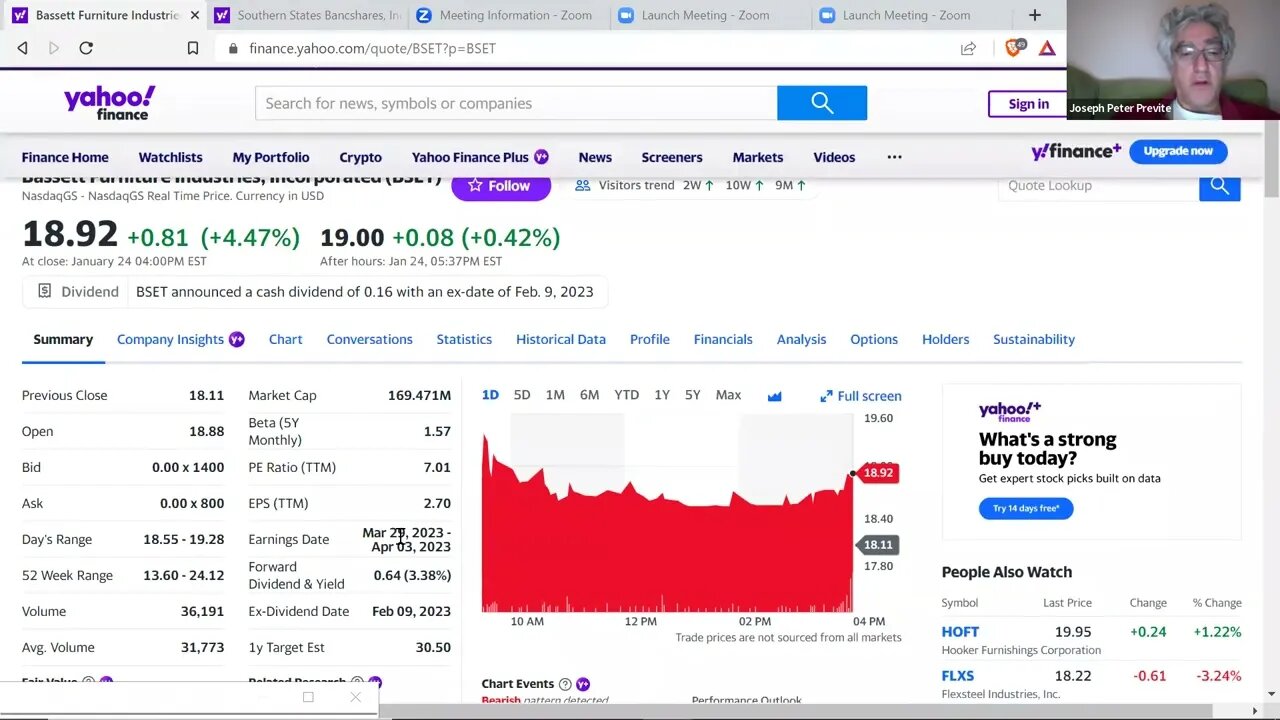1280x720 pixels.
Task: Click the dividend document icon
Action: (44, 291)
